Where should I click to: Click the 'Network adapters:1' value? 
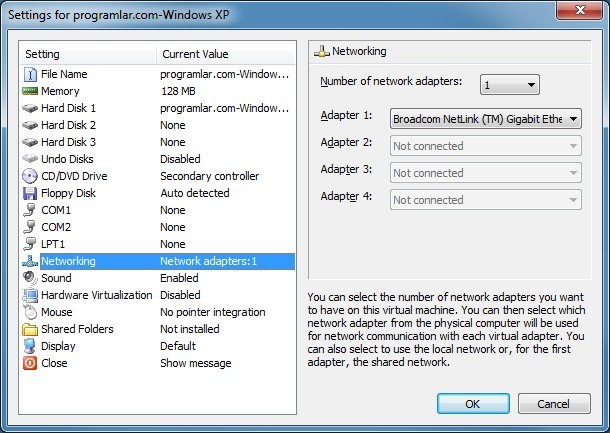pos(209,261)
